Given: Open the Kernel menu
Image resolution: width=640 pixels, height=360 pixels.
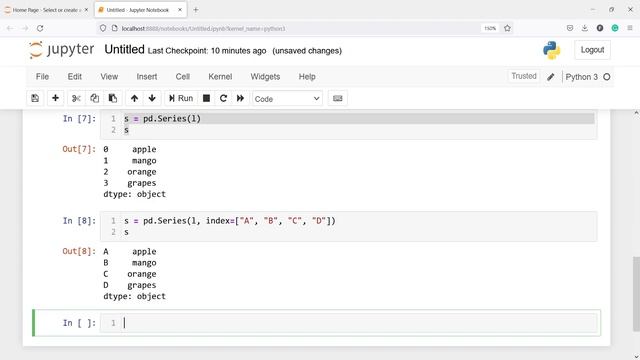Looking at the screenshot, I should tap(220, 77).
